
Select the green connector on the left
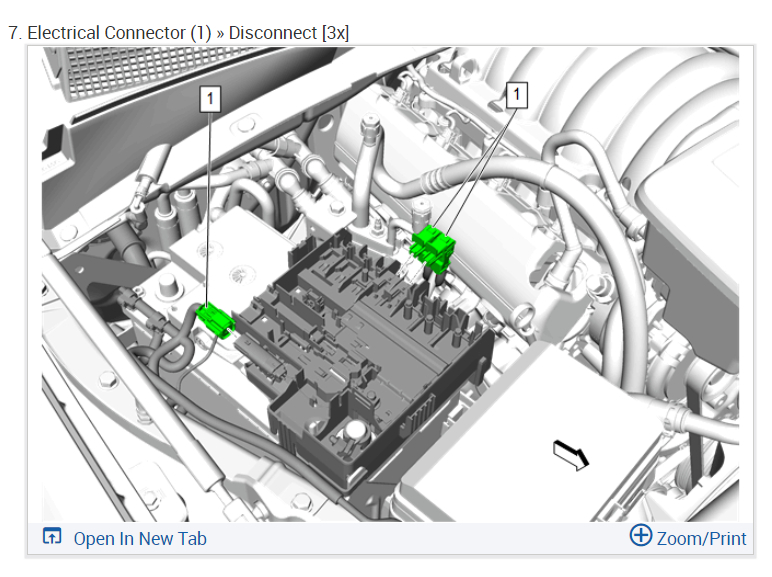(215, 320)
